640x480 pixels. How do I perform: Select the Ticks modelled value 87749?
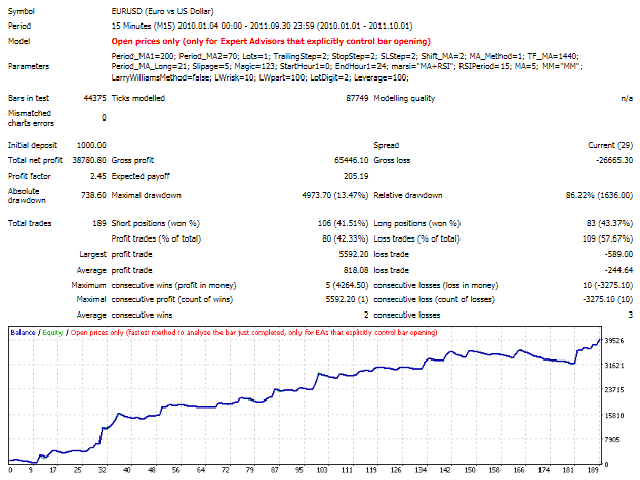[x=357, y=98]
